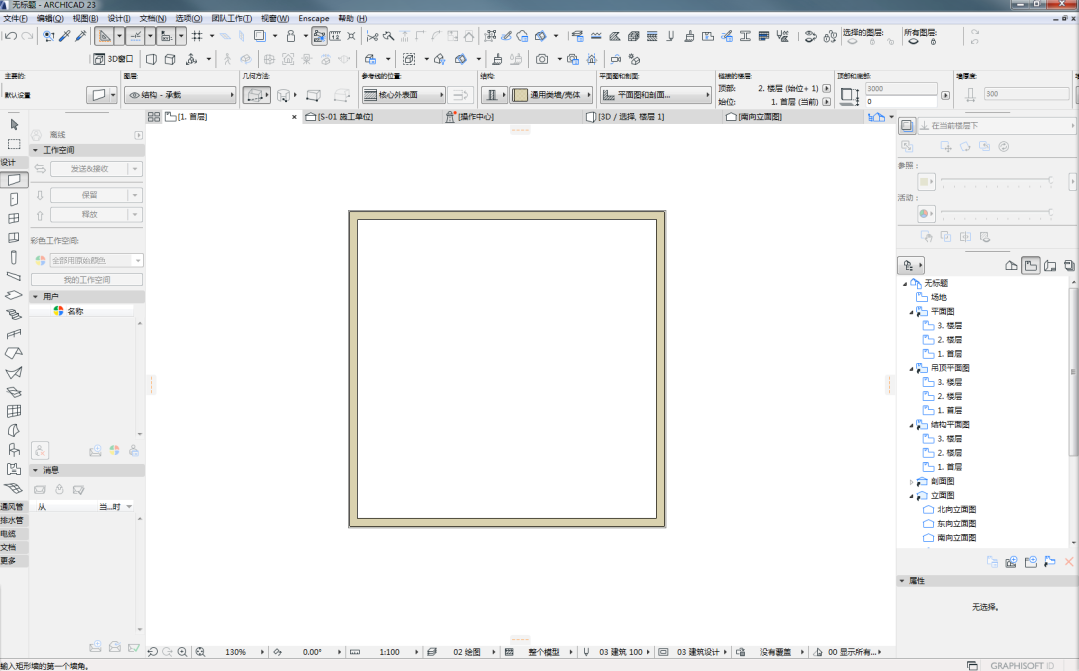Click the Trim scissors icon
Image resolution: width=1079 pixels, height=671 pixels.
pos(372,36)
